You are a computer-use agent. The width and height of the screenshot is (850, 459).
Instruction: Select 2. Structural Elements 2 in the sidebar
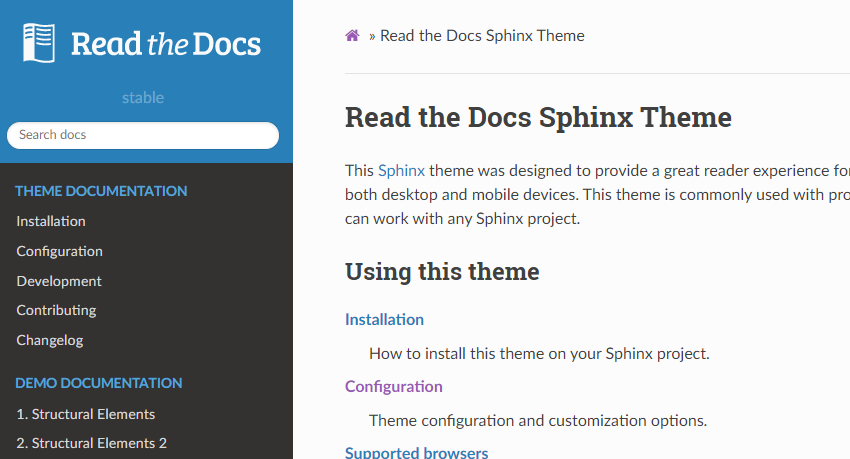pos(92,443)
